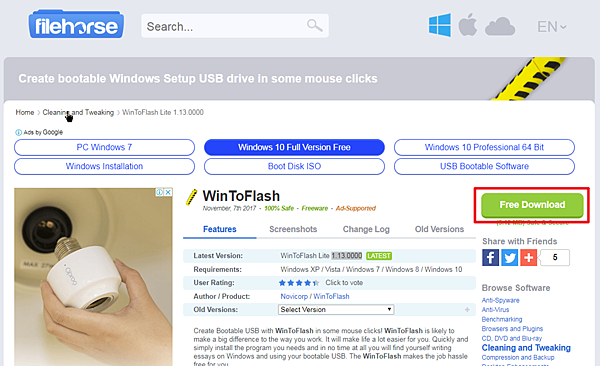The width and height of the screenshot is (600, 366).
Task: Click the WinToFlash title heading
Action: (x=241, y=196)
